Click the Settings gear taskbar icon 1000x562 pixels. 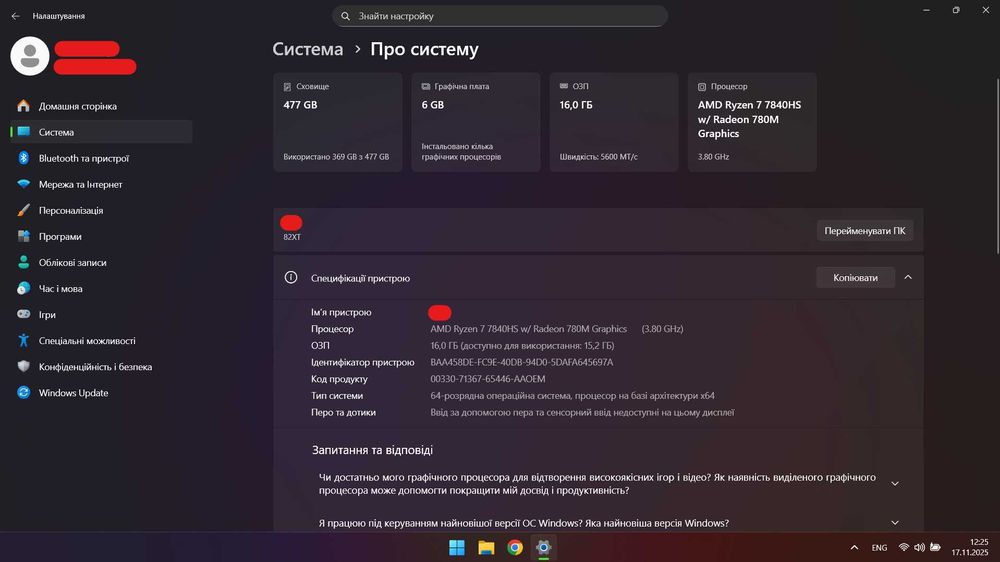tap(543, 547)
